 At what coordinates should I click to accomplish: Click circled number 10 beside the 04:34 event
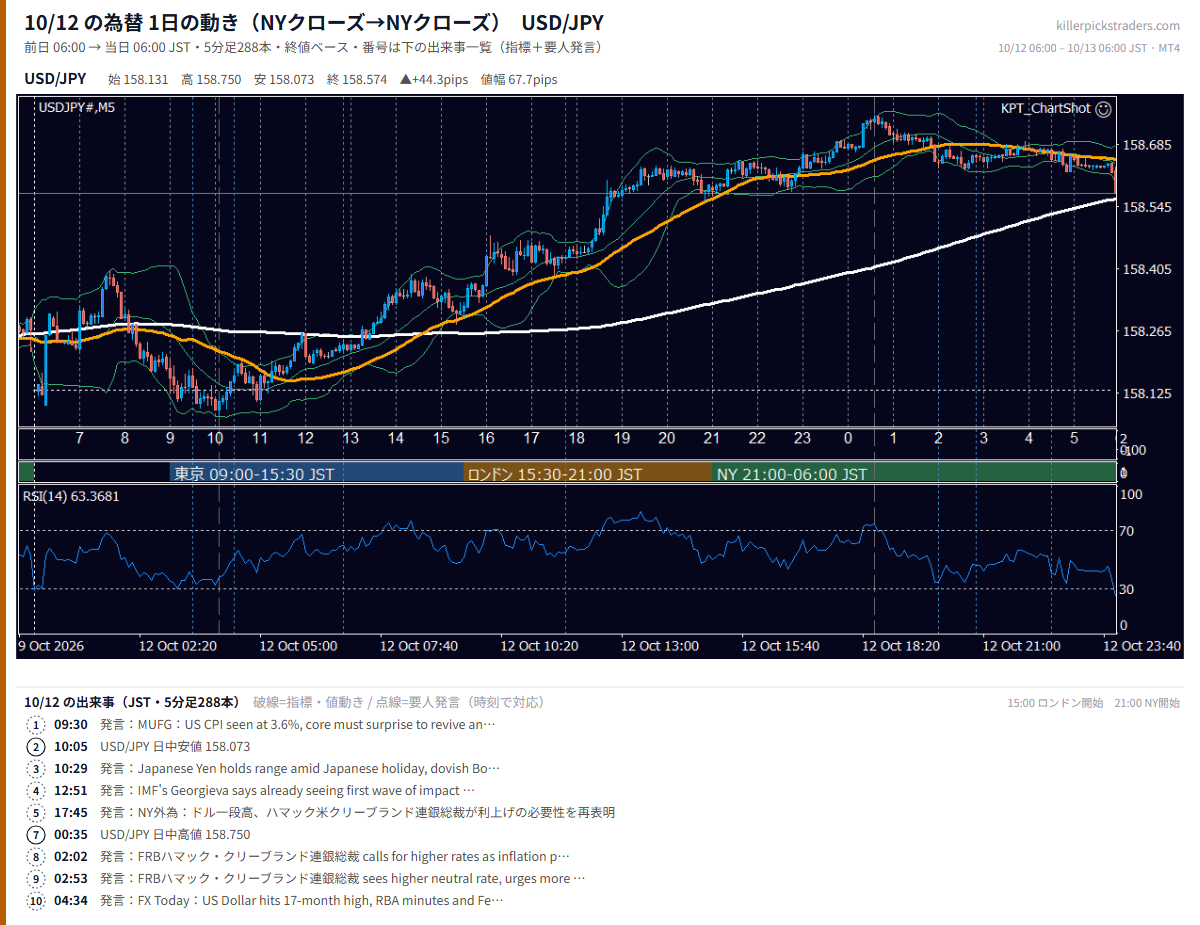click(x=37, y=901)
